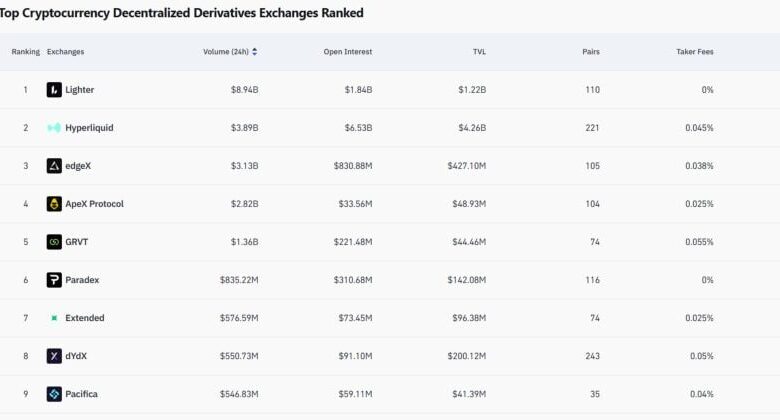Click the Lighter exchange logo icon

click(x=54, y=90)
